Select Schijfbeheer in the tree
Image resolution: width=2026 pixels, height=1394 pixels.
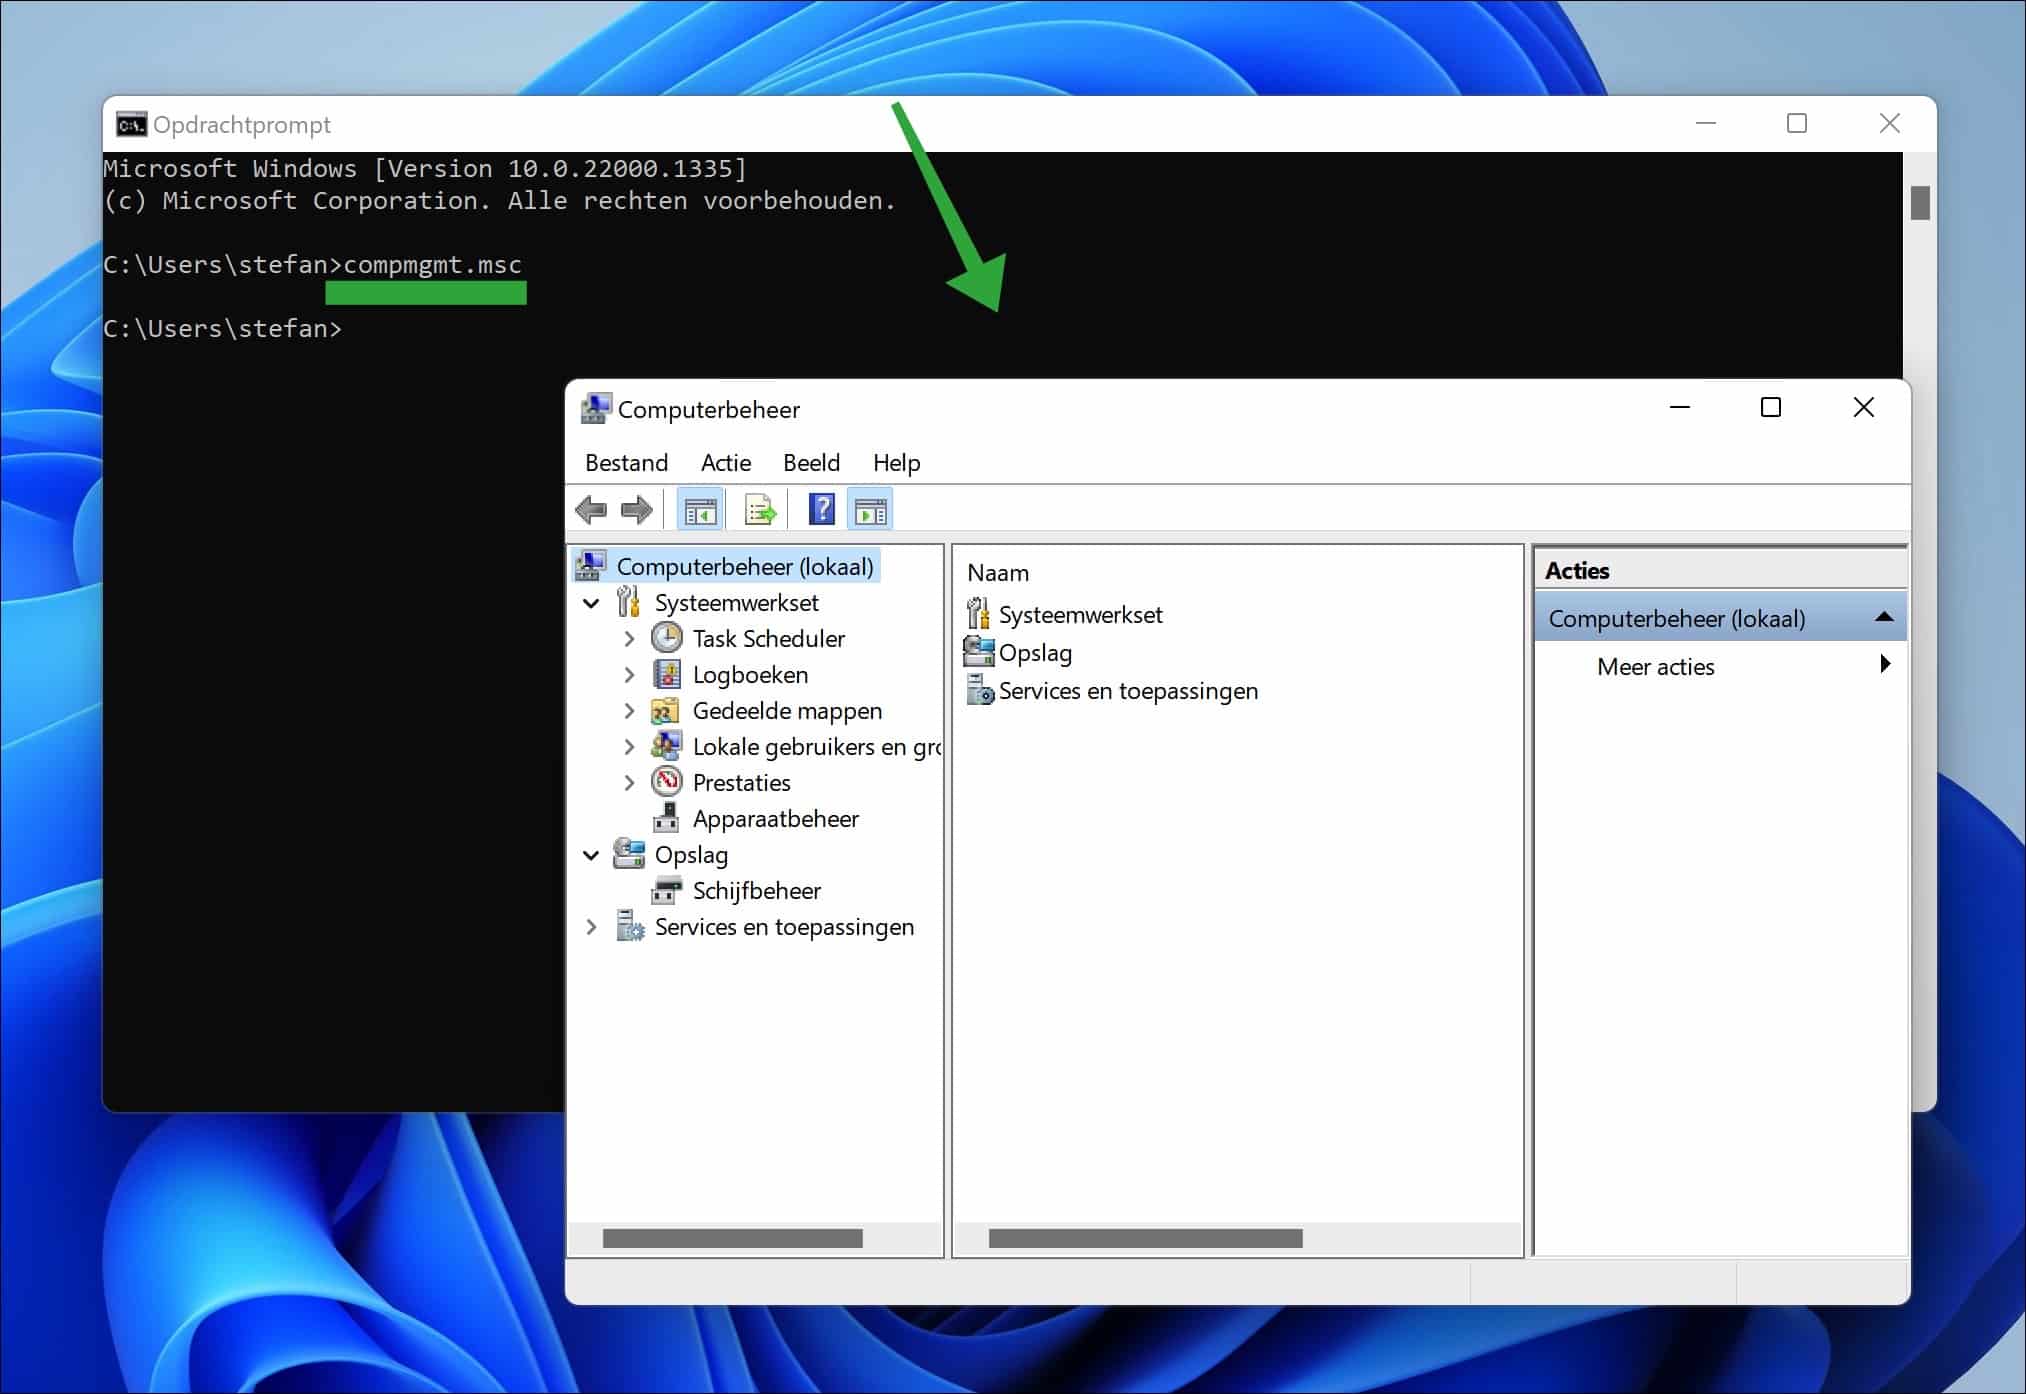tap(756, 891)
